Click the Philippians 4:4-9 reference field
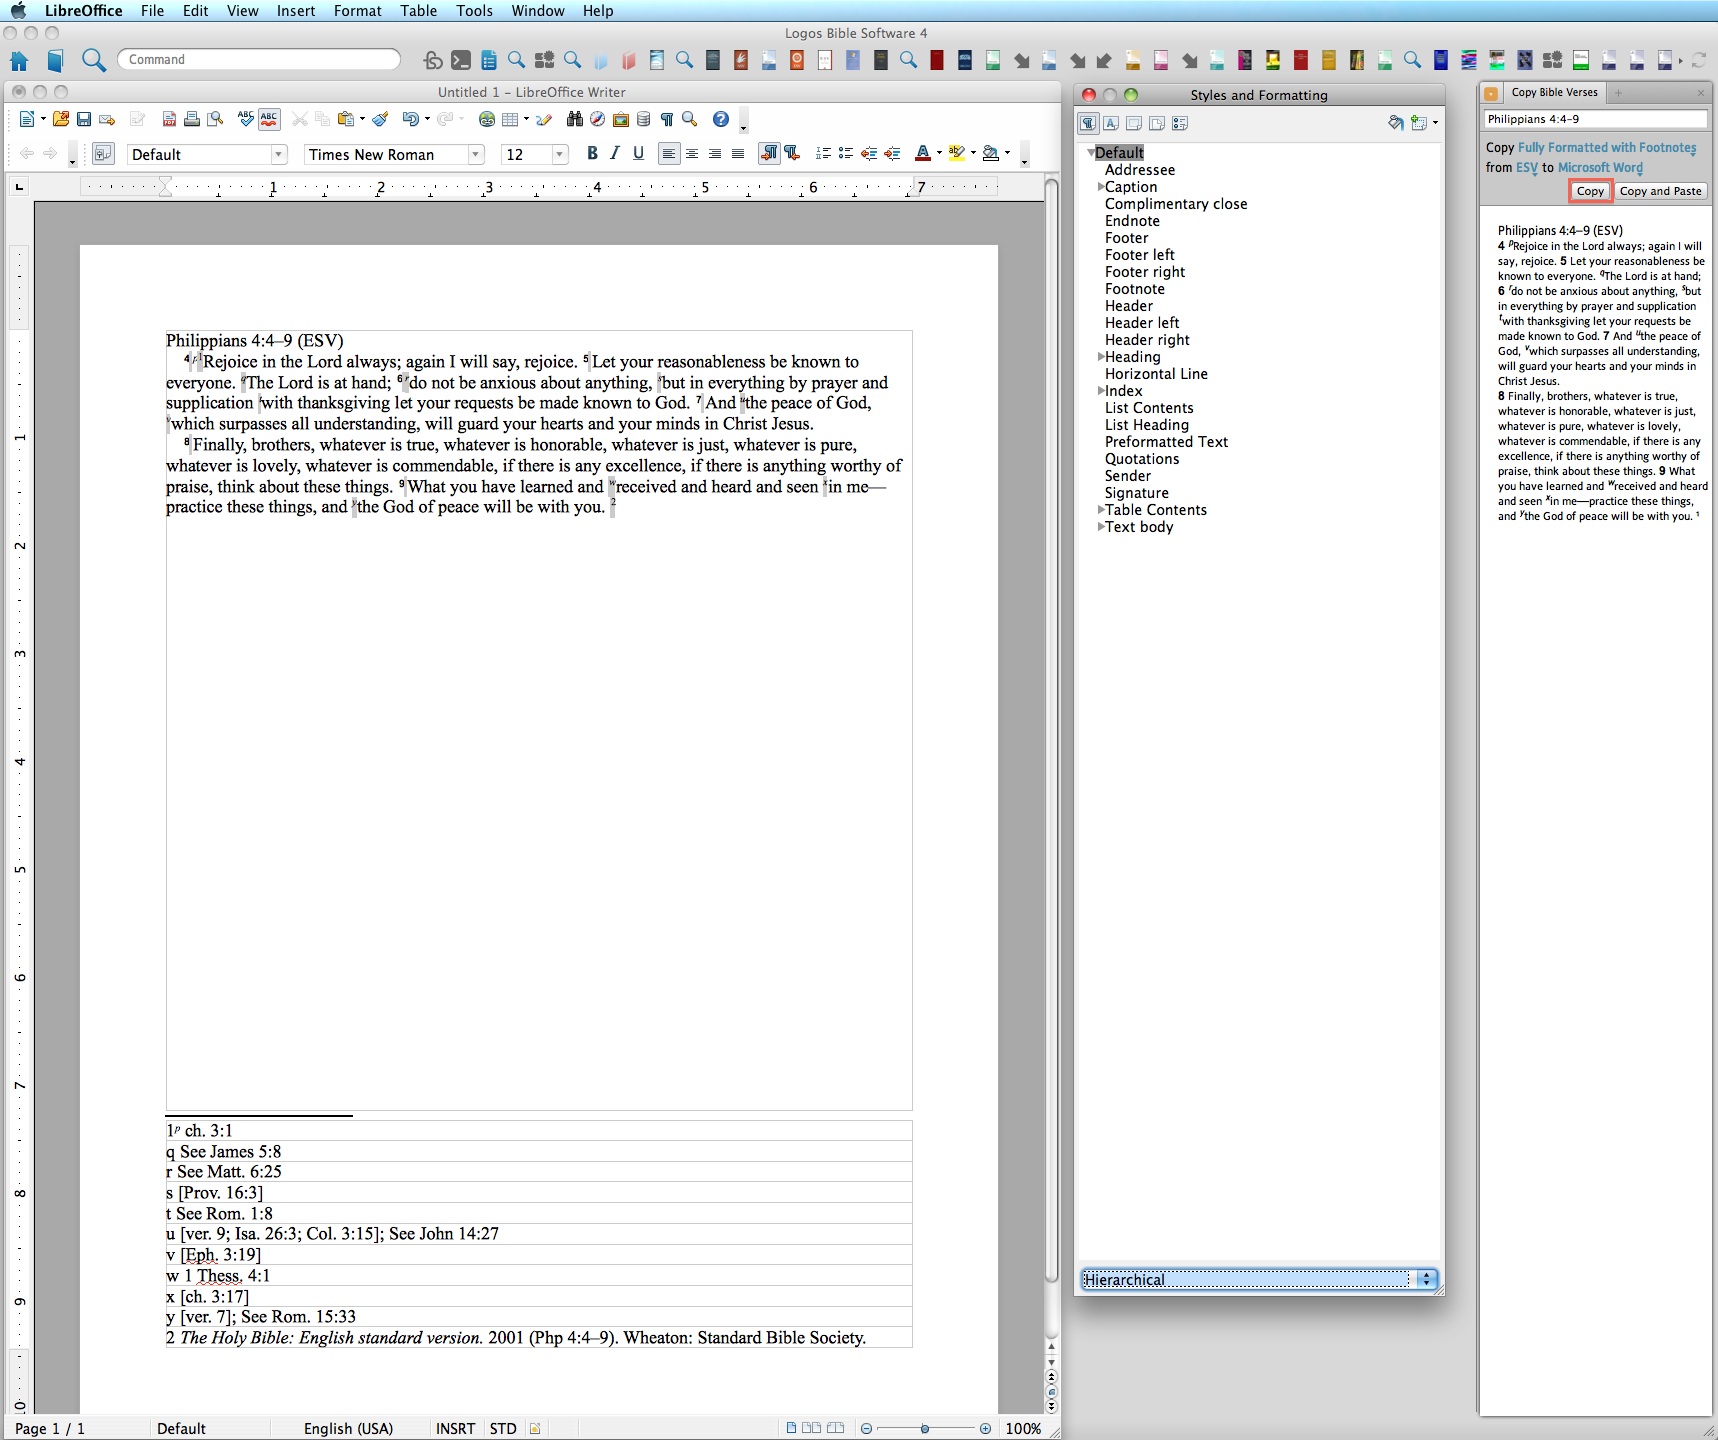Image resolution: width=1718 pixels, height=1440 pixels. click(x=1595, y=119)
